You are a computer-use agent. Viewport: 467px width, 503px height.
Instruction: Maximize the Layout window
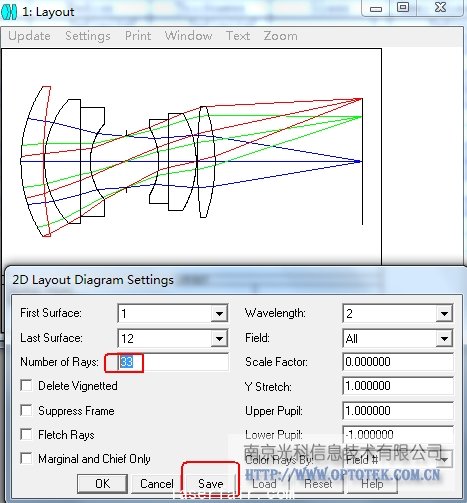403,7
